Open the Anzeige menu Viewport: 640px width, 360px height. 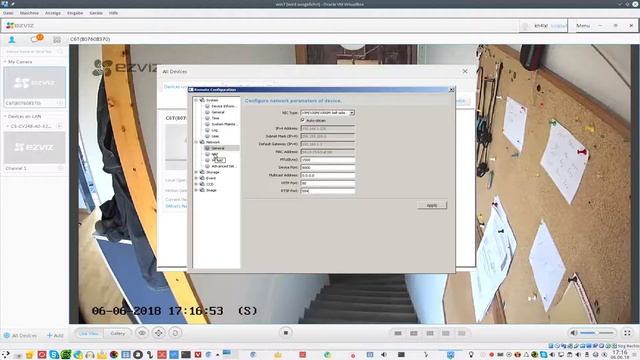click(53, 13)
